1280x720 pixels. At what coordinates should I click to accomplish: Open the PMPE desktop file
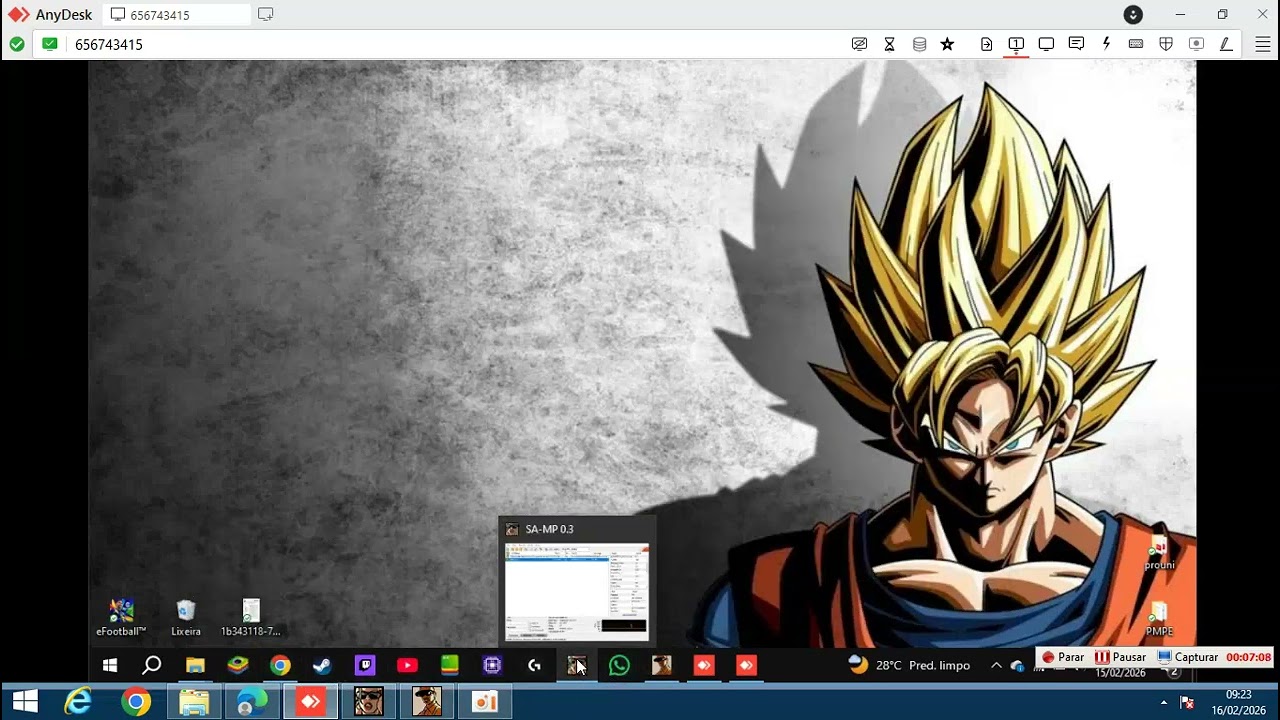[x=1159, y=619]
